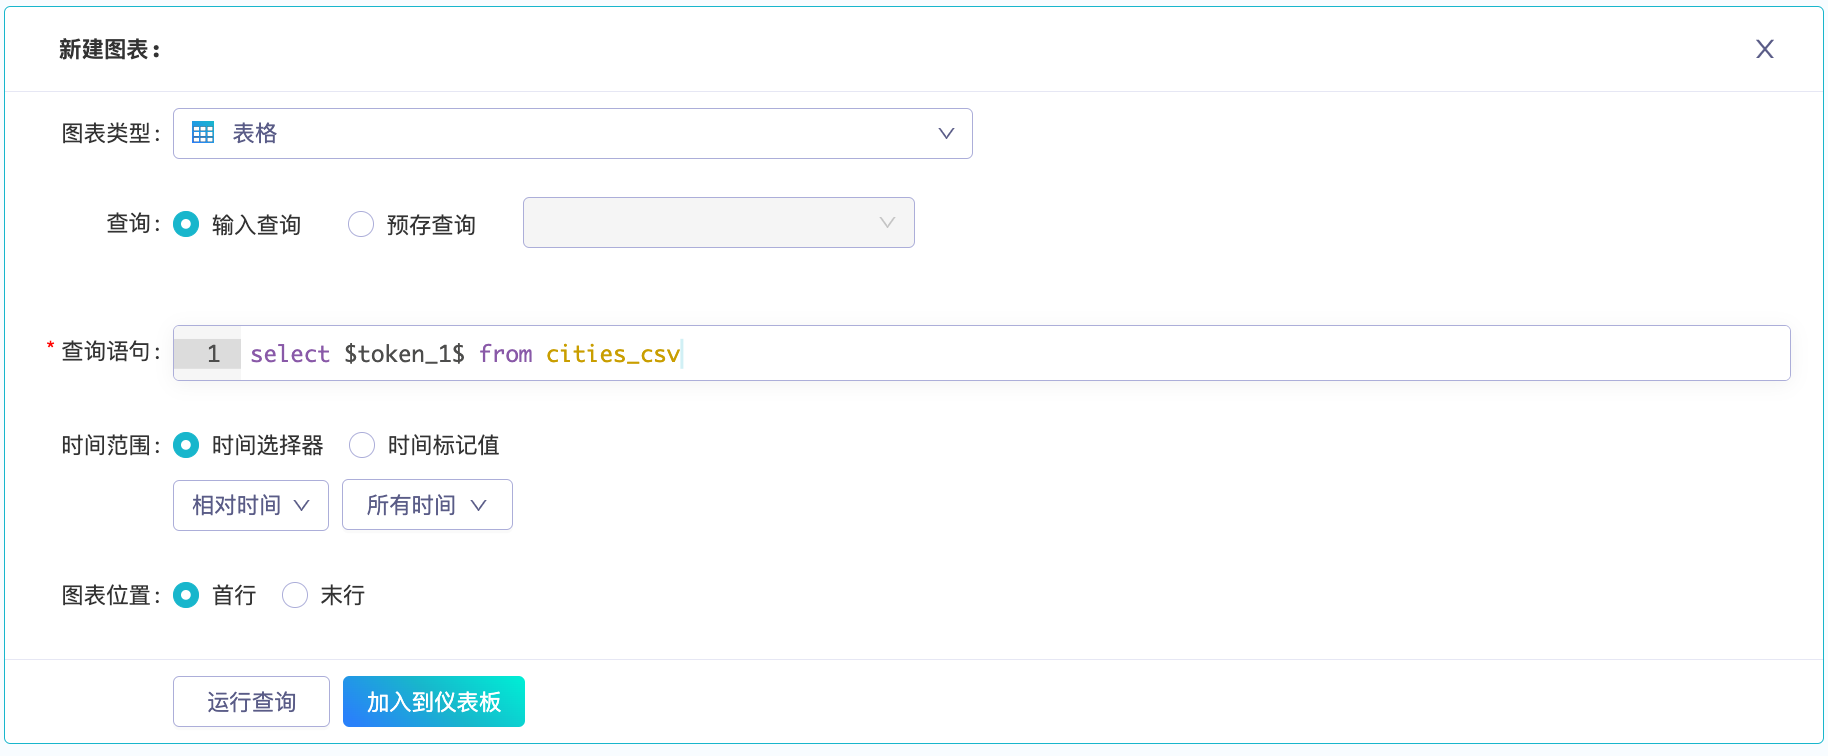The height and width of the screenshot is (756, 1828).
Task: Close the 新建图表 dialog with X
Action: [x=1764, y=49]
